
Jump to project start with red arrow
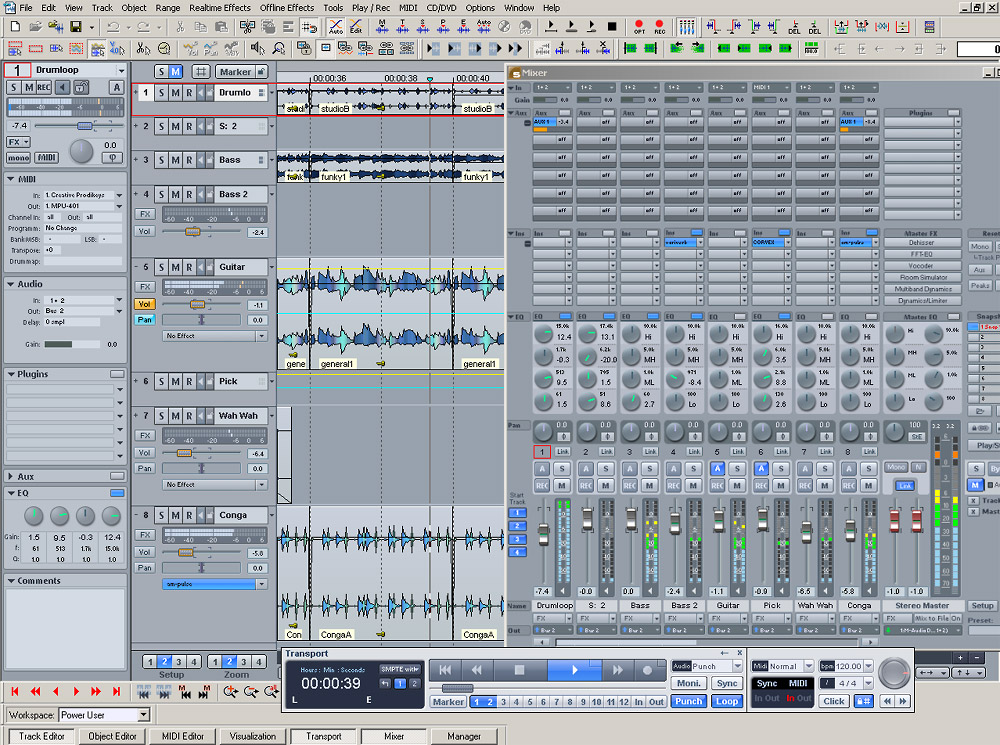(x=15, y=691)
